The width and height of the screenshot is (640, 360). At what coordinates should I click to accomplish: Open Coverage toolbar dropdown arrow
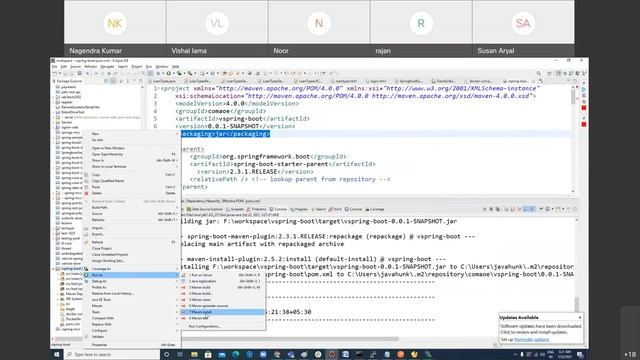(x=183, y=73)
